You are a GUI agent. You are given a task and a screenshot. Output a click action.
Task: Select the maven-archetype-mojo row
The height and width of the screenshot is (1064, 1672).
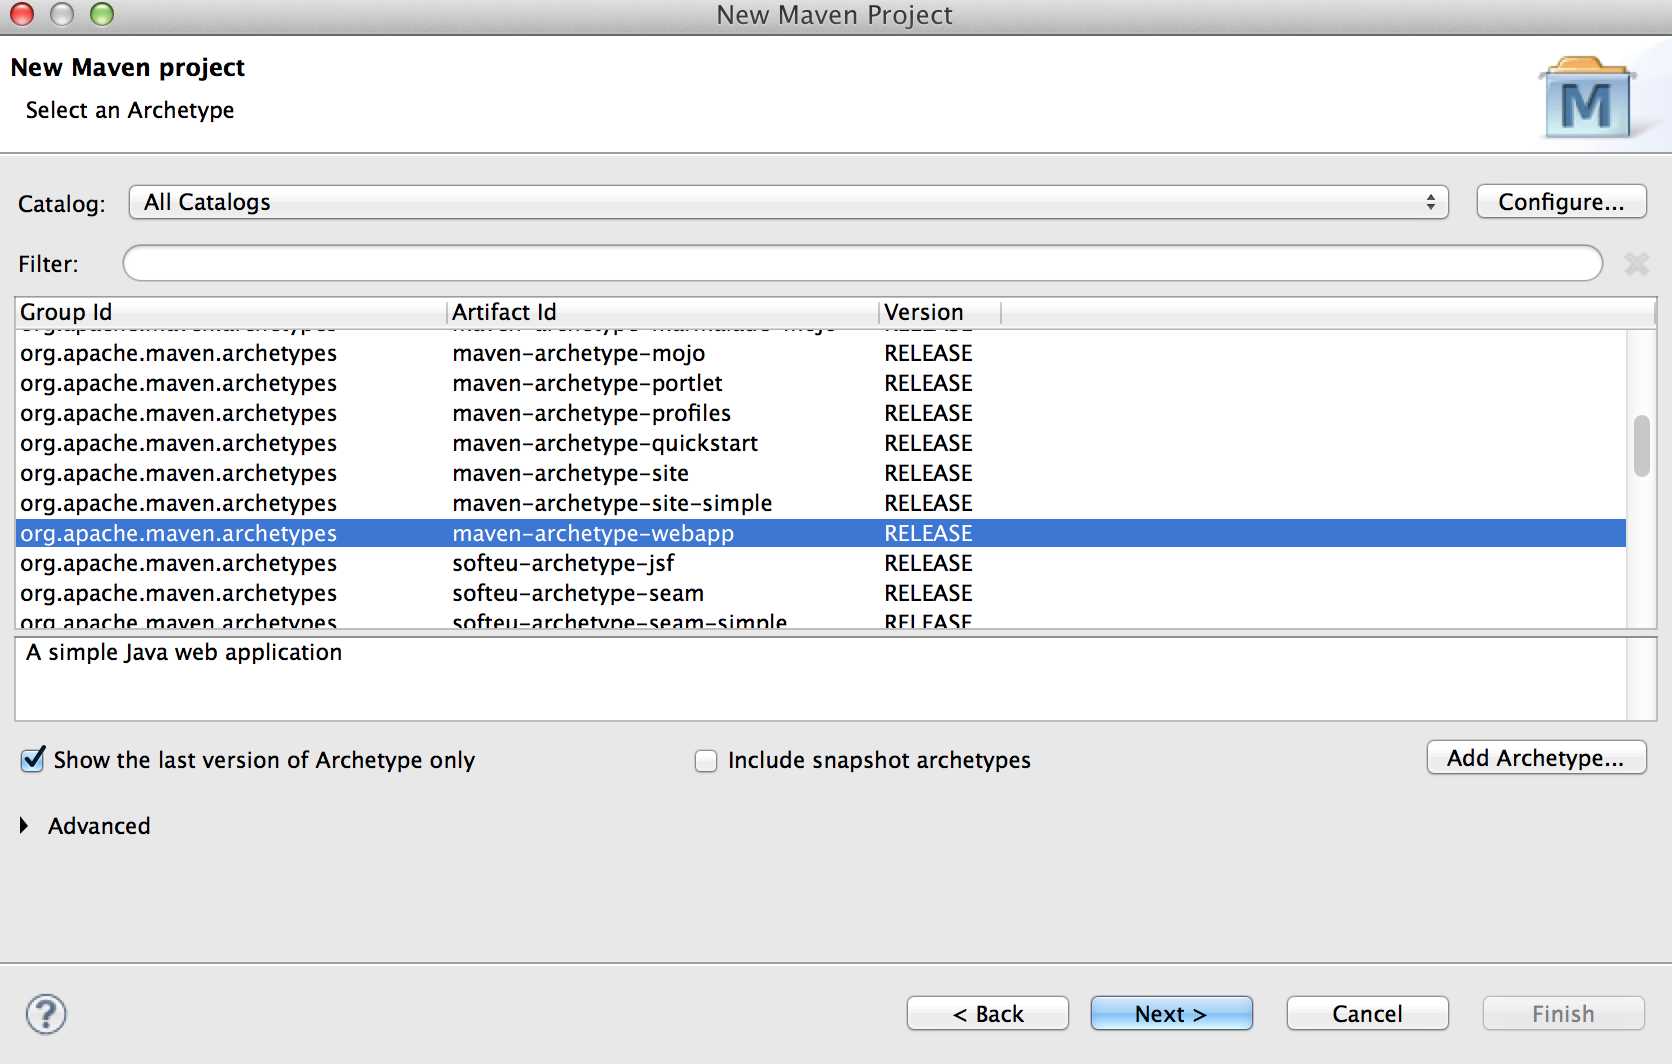pos(821,353)
